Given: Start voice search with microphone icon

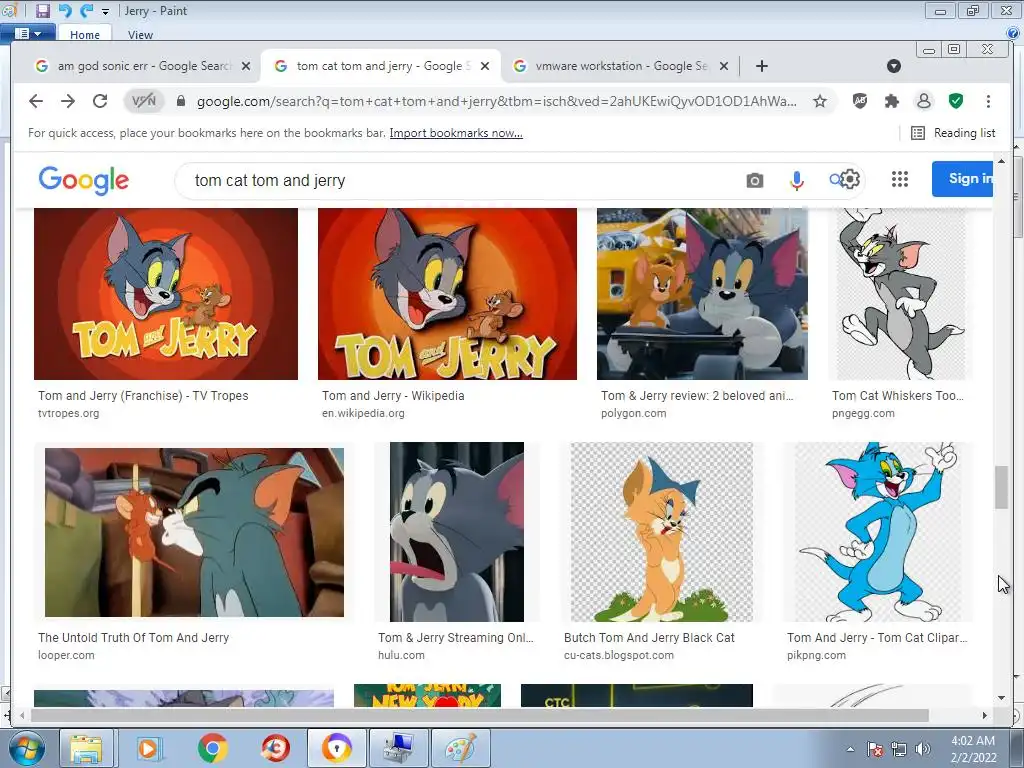Looking at the screenshot, I should (796, 180).
